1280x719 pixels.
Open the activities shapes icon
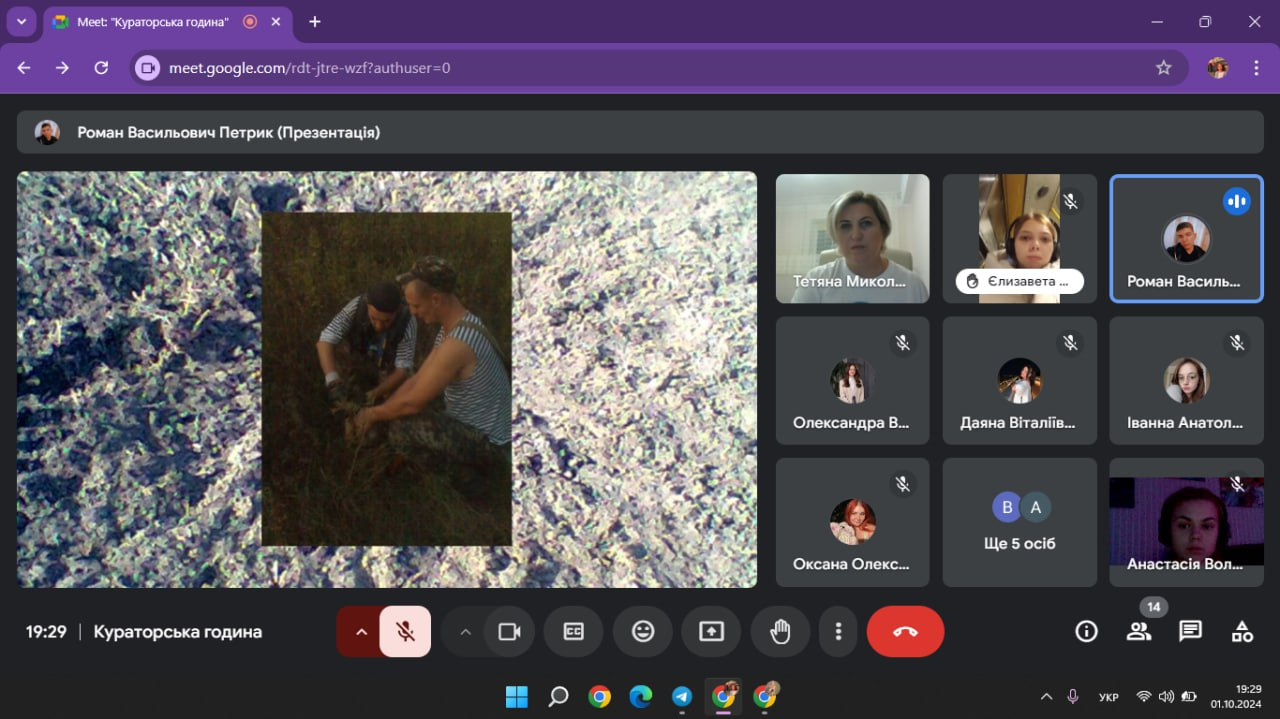pyautogui.click(x=1242, y=632)
